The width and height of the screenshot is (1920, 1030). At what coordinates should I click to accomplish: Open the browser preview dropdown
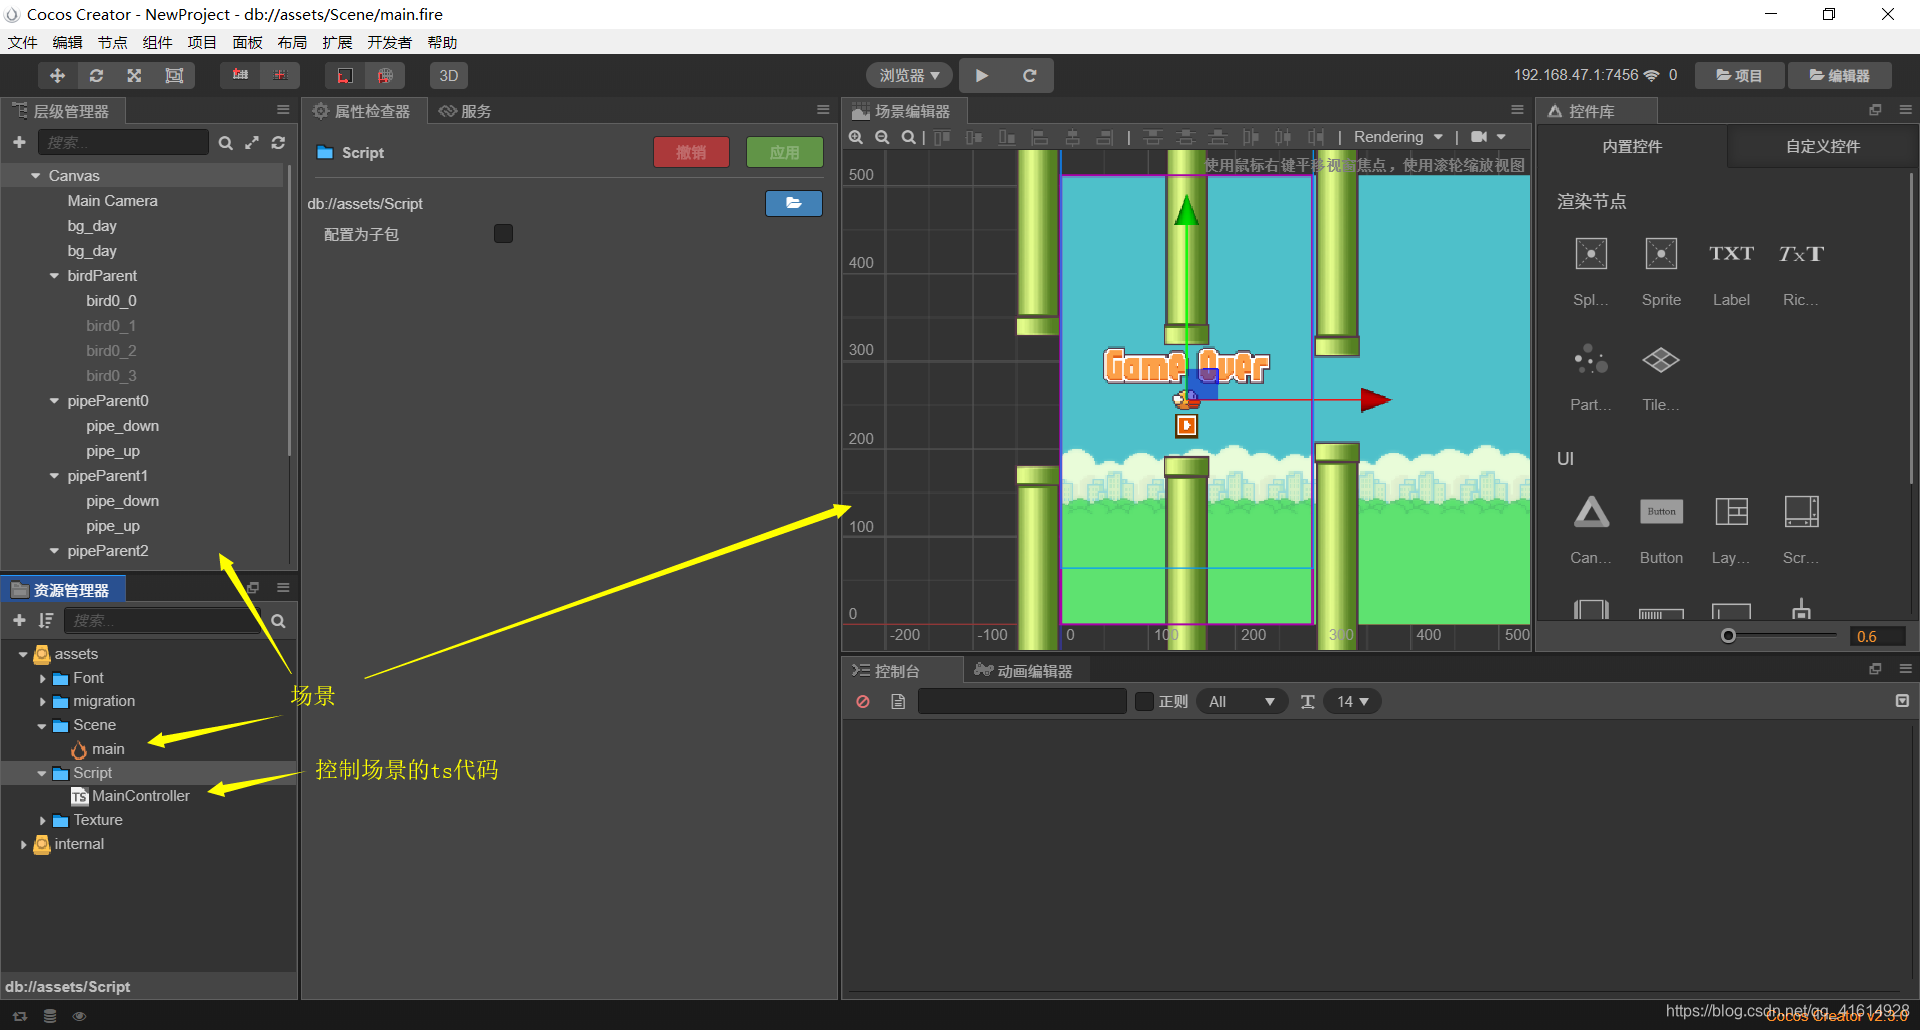pos(909,76)
